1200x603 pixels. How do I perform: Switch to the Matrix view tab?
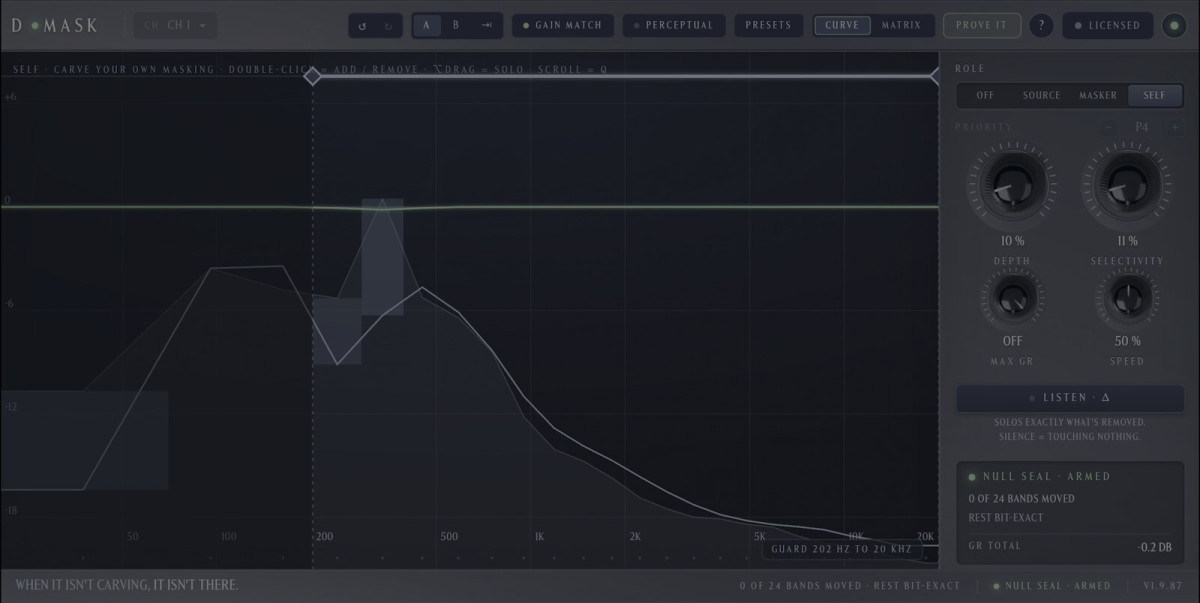tap(901, 25)
